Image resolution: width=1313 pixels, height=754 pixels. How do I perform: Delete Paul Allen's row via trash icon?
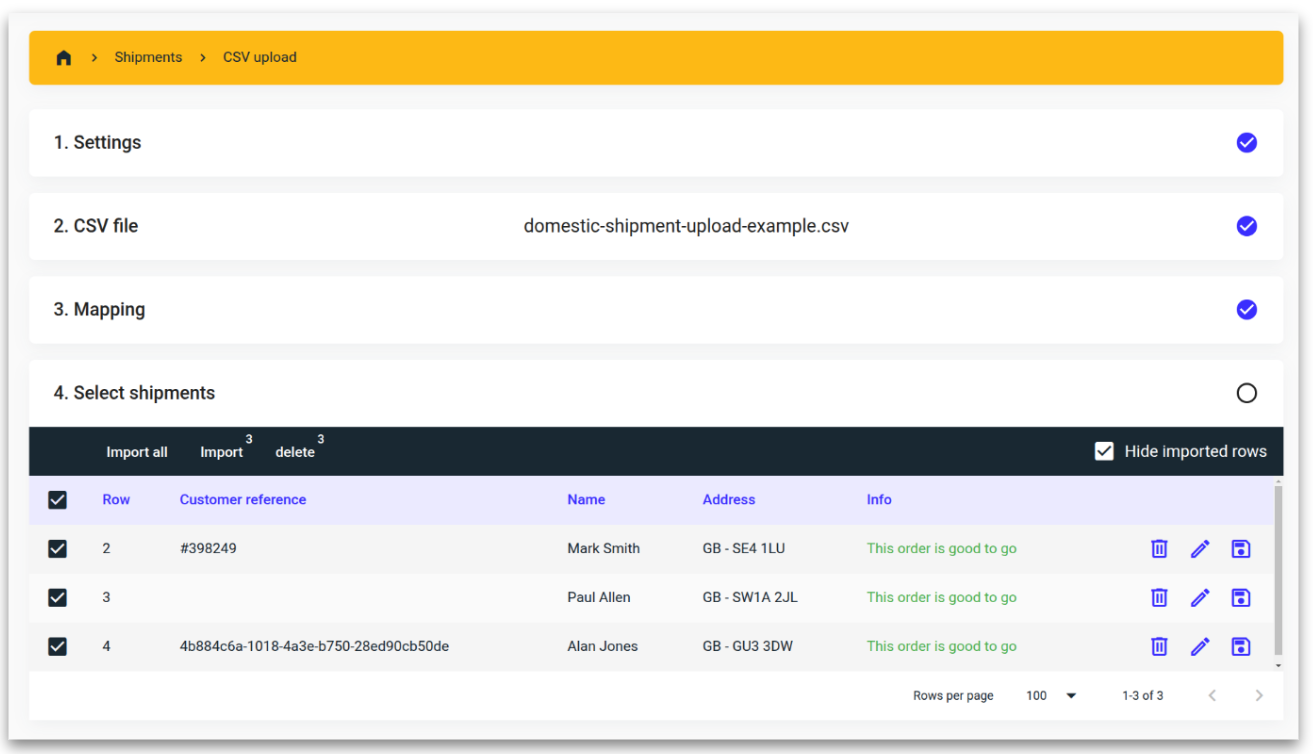[1159, 597]
